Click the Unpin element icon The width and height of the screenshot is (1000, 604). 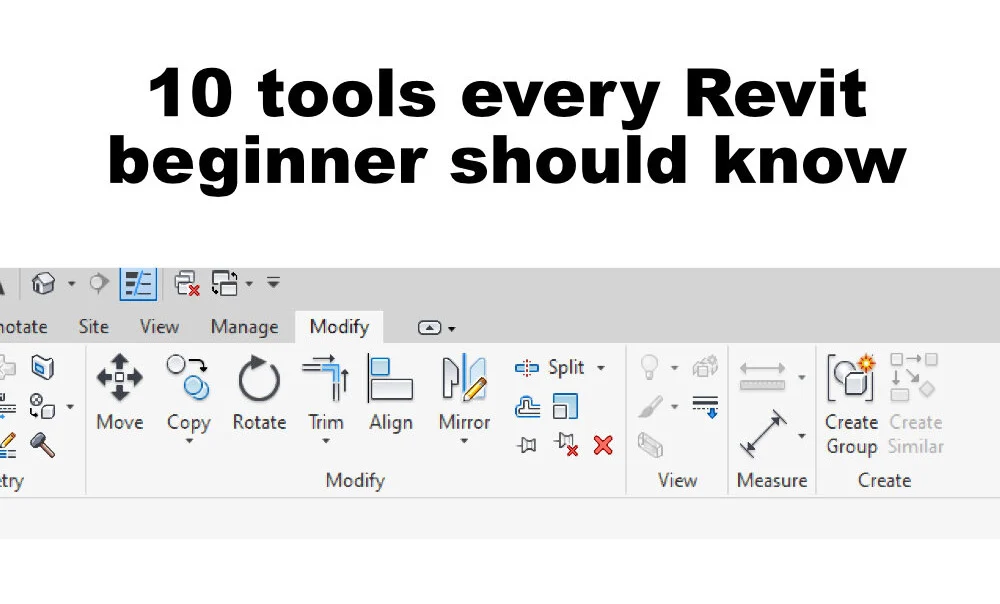[x=566, y=445]
